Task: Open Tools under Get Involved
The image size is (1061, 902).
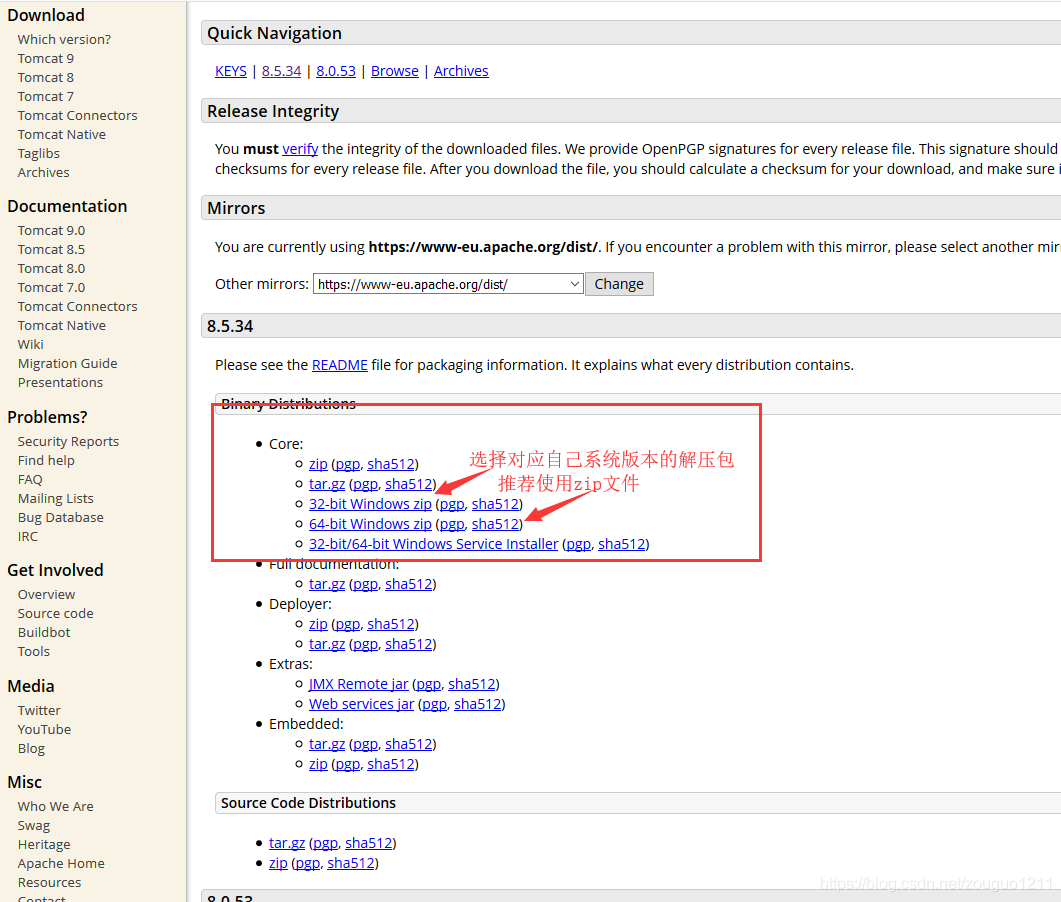Action: tap(34, 651)
